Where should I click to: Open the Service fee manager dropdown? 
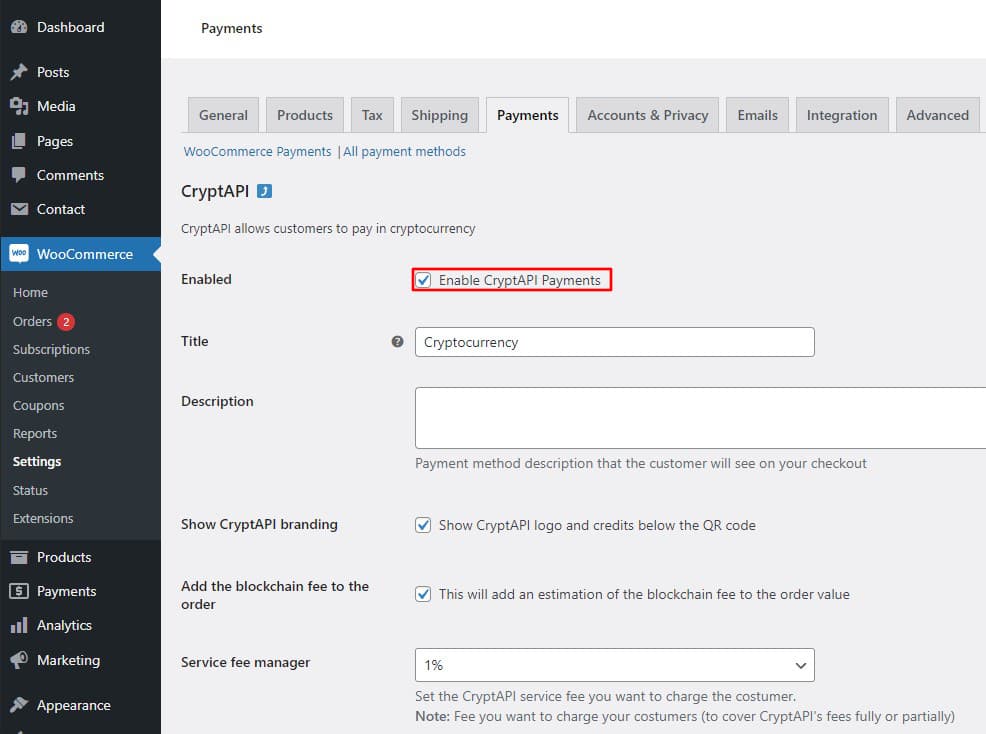(613, 664)
